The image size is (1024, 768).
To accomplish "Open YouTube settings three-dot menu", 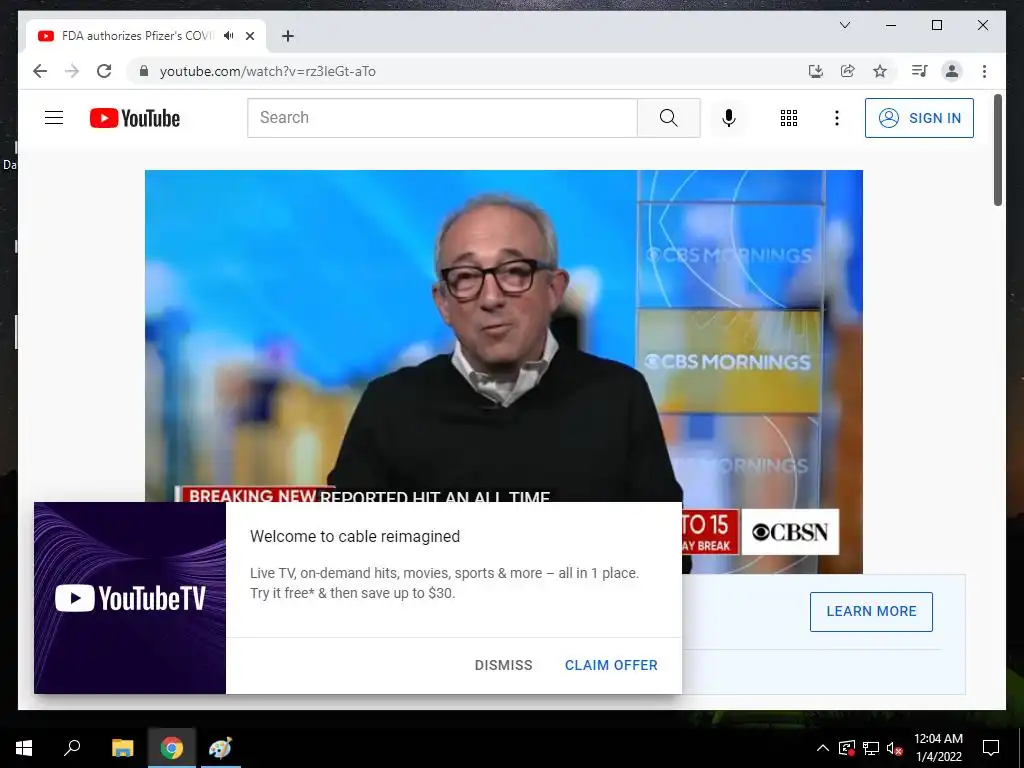I will tap(837, 118).
